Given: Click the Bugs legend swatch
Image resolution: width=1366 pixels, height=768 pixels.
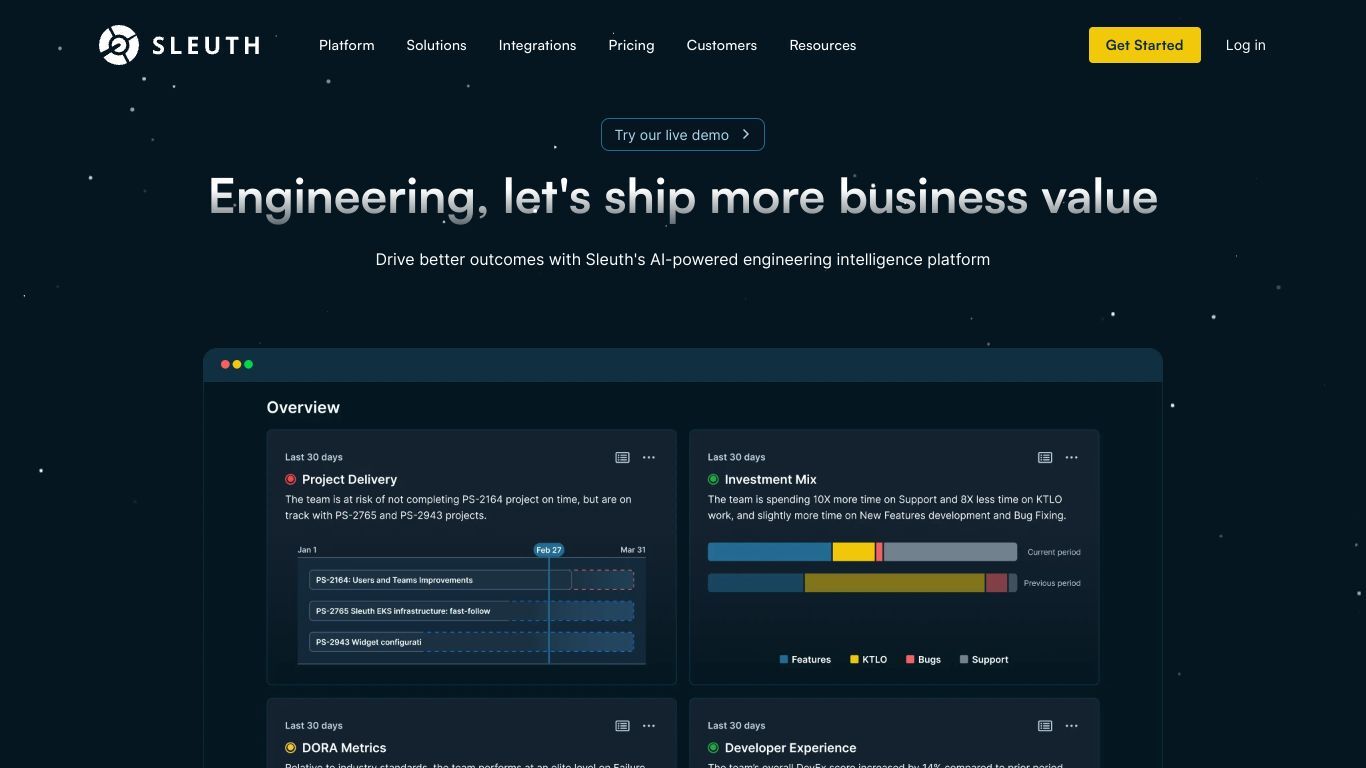Looking at the screenshot, I should 910,660.
